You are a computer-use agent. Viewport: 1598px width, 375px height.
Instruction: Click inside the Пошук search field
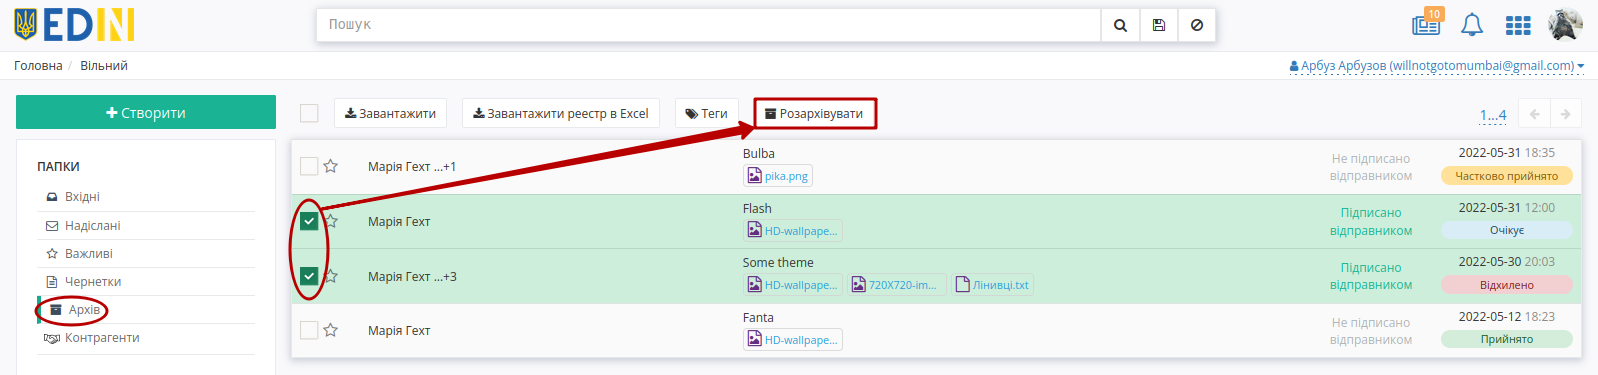coord(709,25)
